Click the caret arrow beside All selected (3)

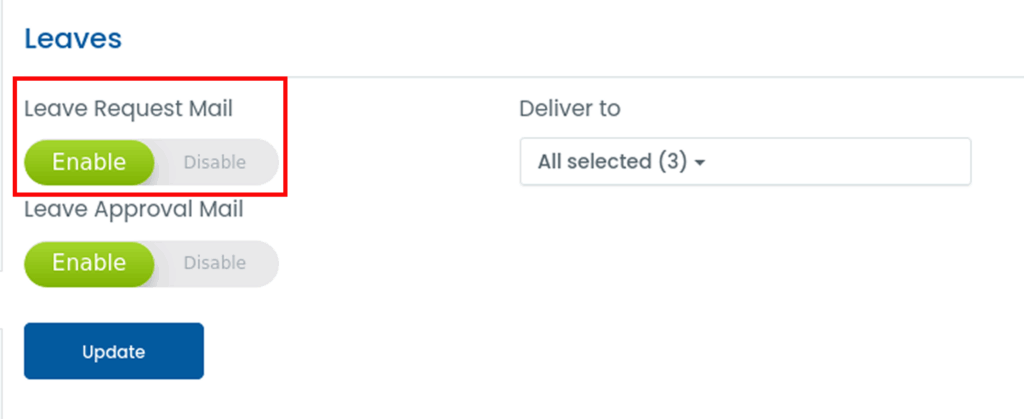[700, 162]
